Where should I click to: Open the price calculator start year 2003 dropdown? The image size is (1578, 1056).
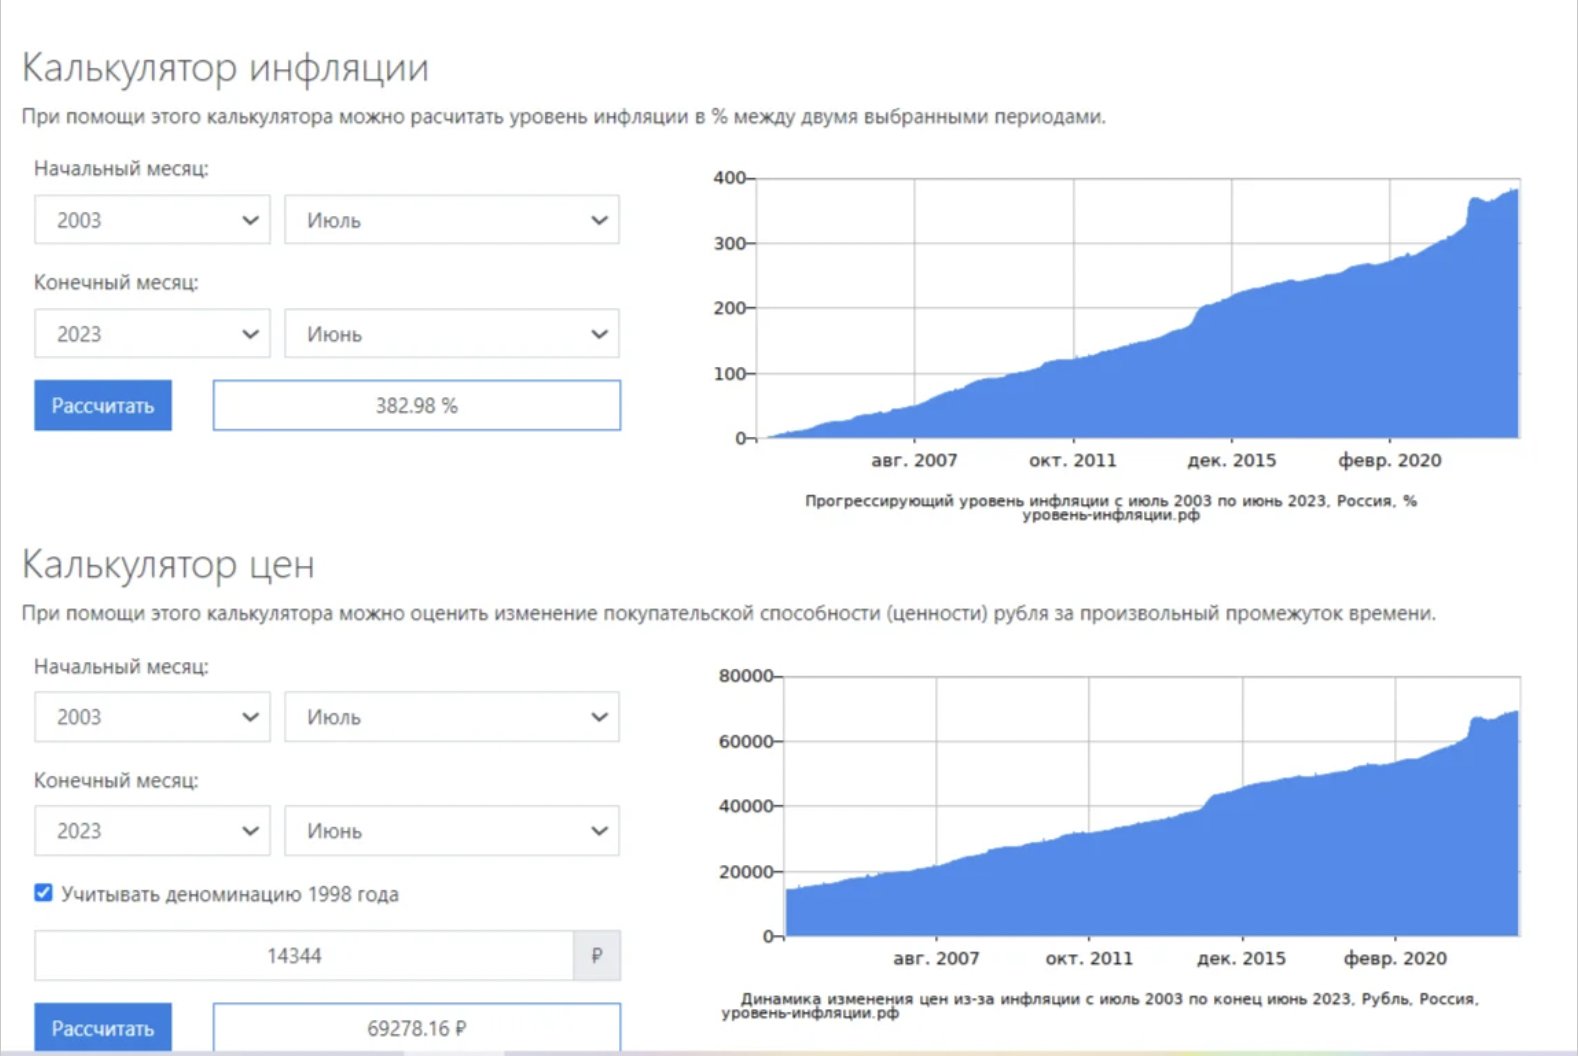(152, 717)
